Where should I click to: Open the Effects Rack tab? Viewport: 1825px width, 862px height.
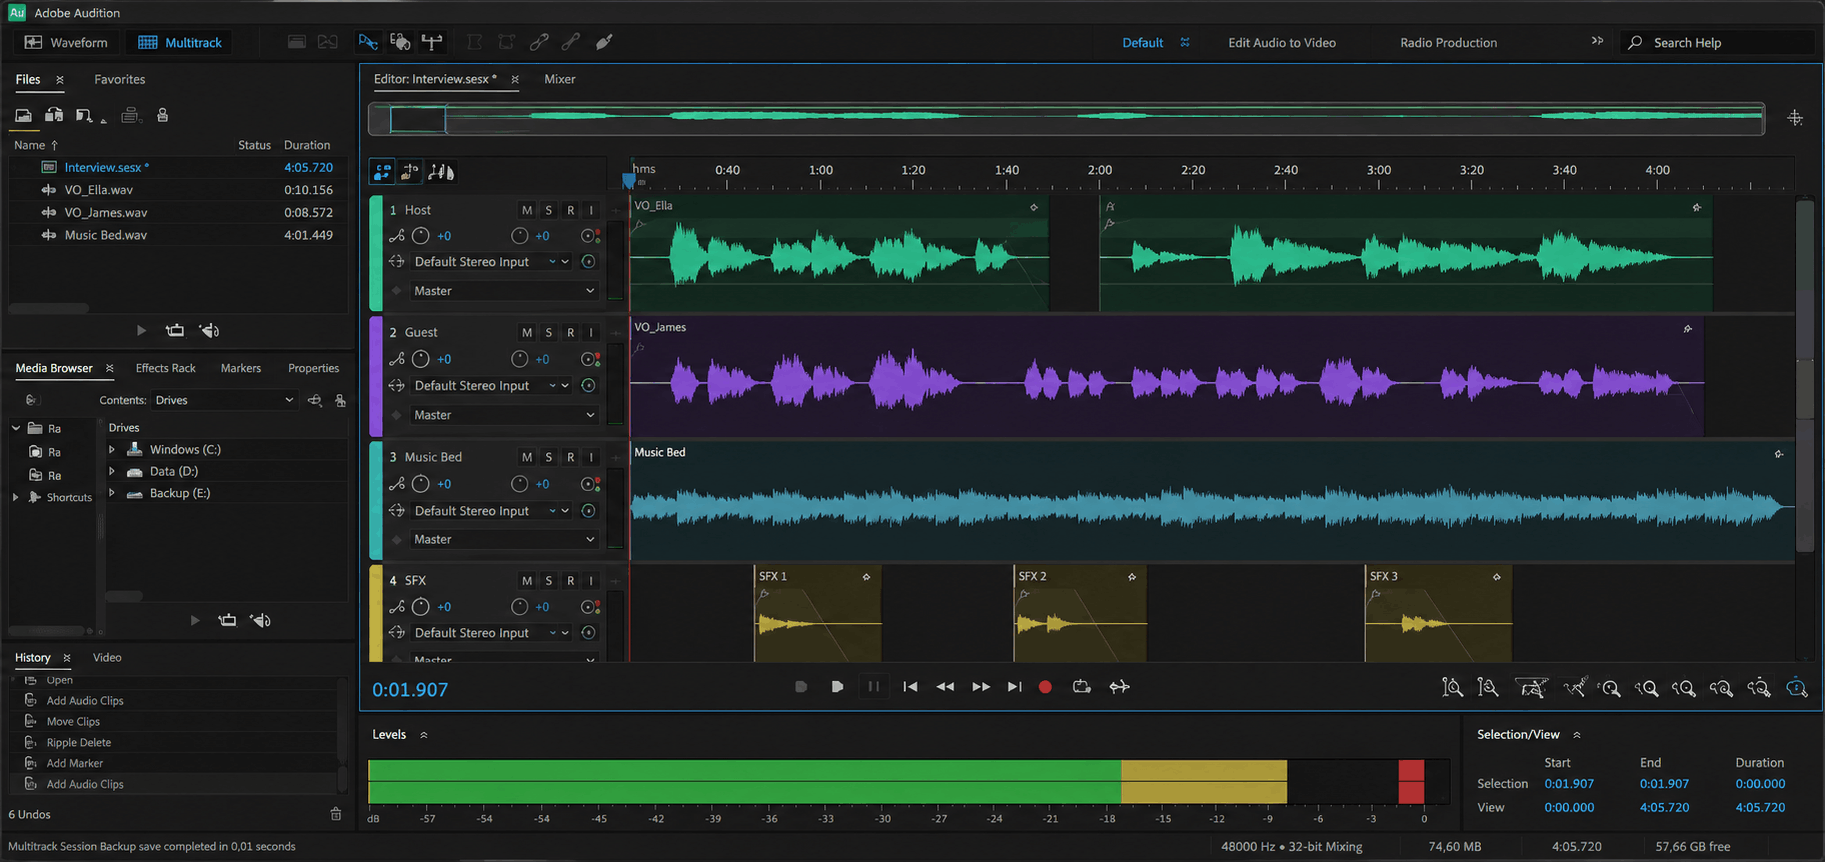click(x=166, y=368)
